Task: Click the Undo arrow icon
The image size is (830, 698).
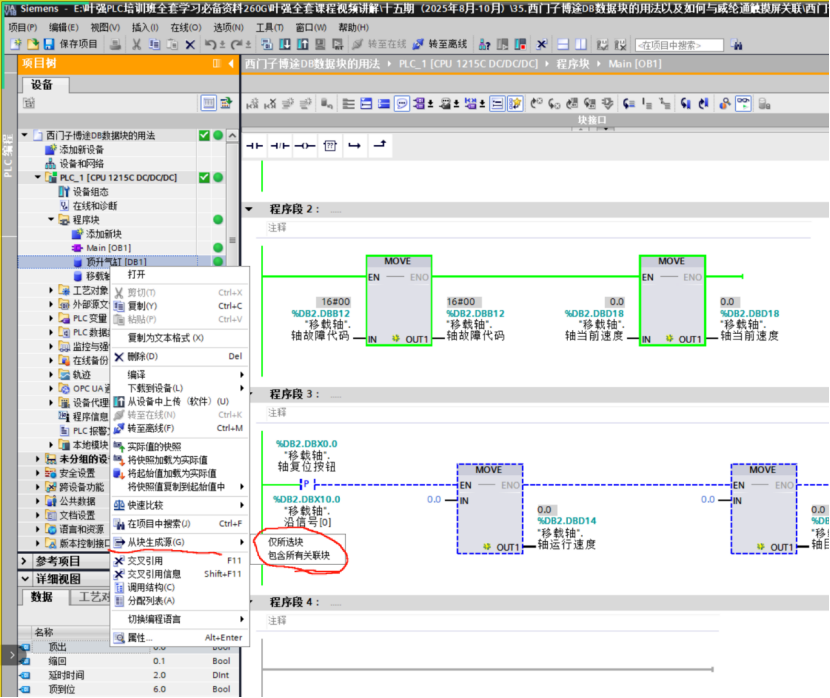Action: click(210, 44)
